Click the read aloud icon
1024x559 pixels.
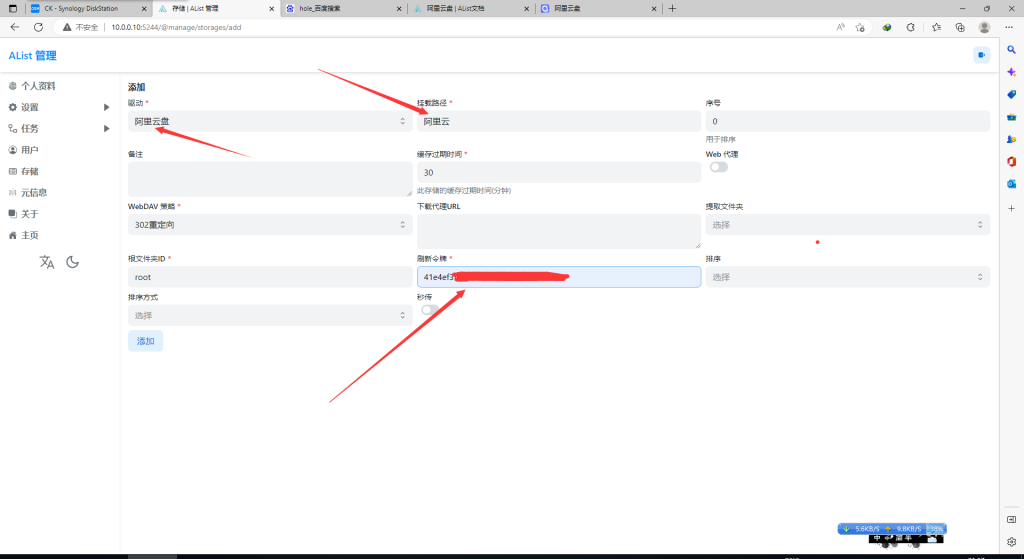click(x=840, y=27)
